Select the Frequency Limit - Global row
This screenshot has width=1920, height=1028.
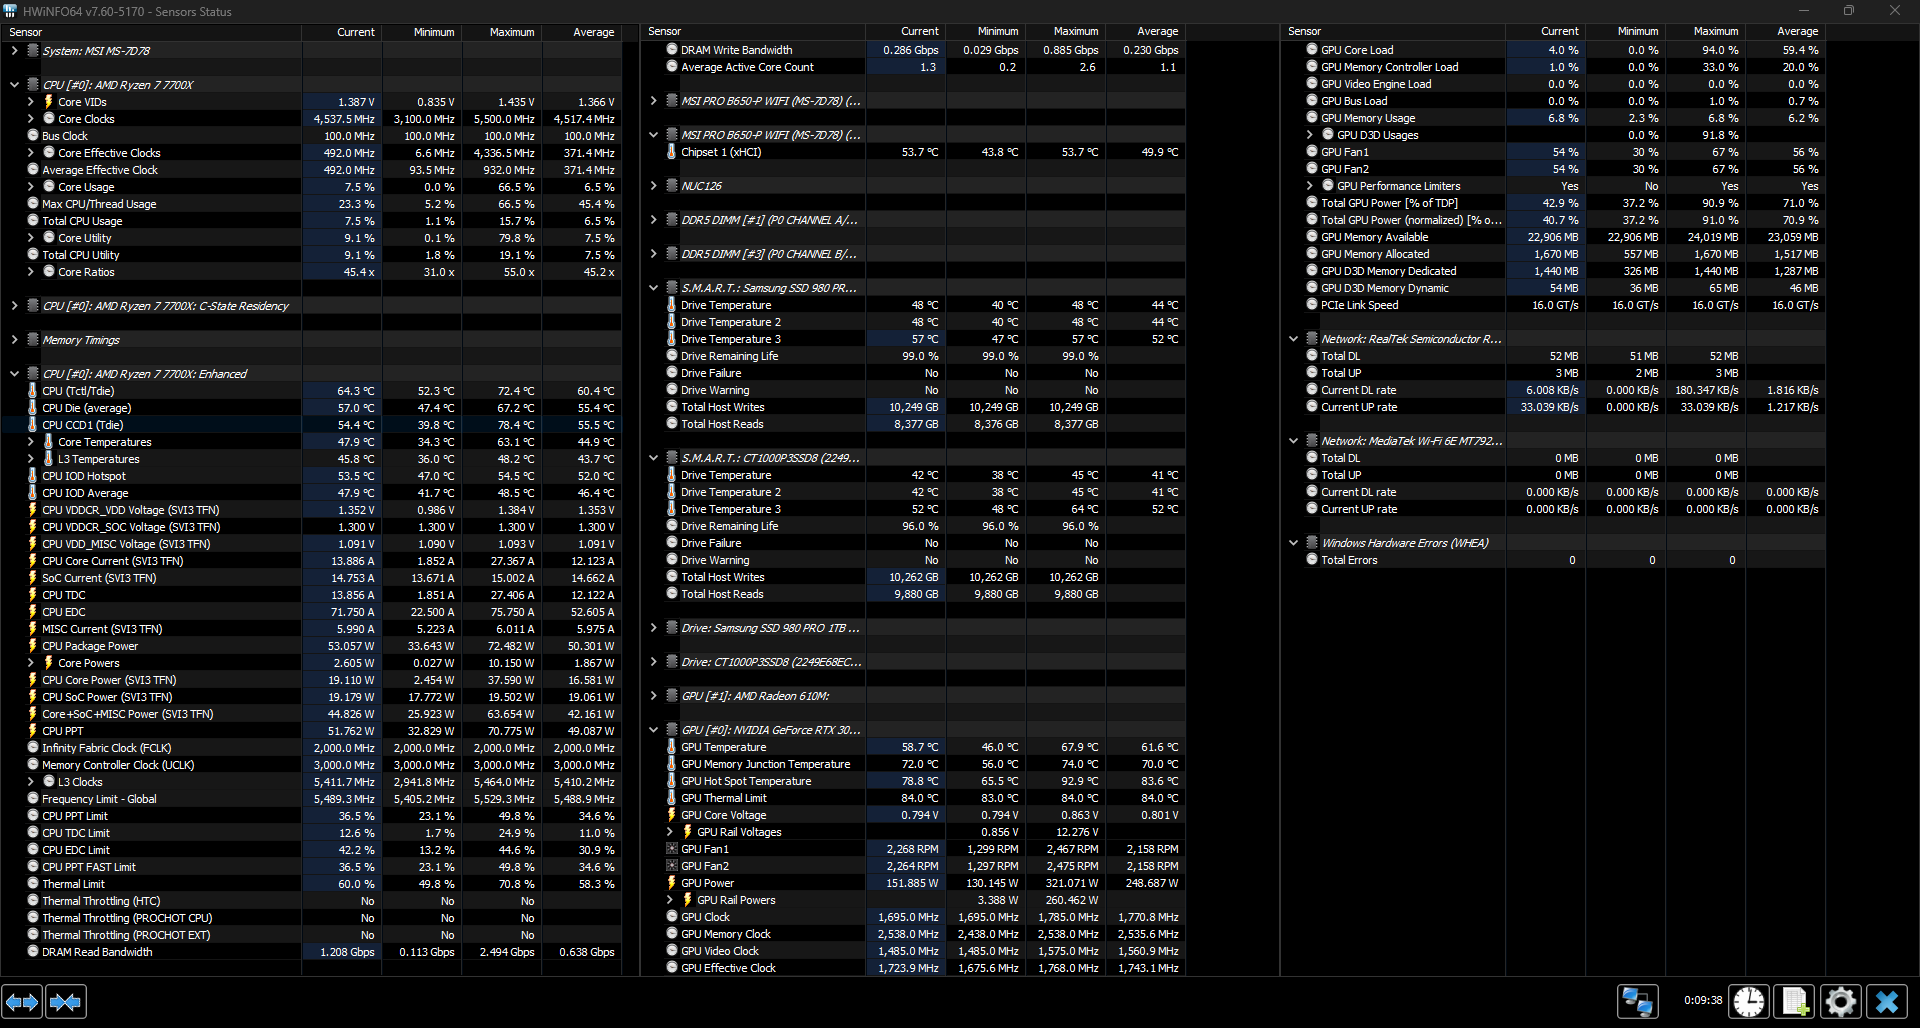[311, 799]
